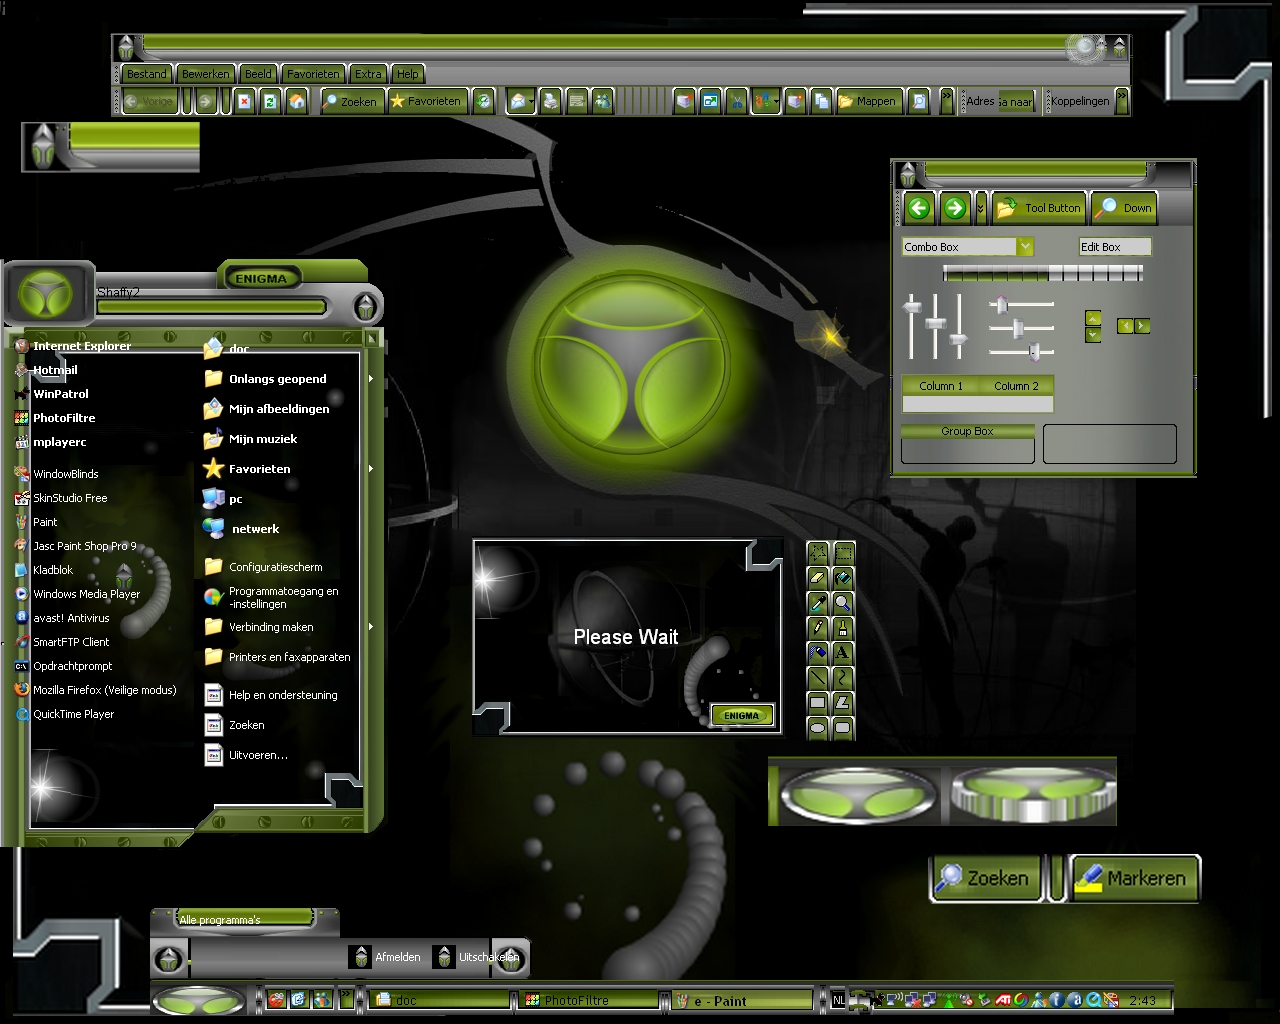Viewport: 1280px width, 1024px height.
Task: Click the scissors Cut icon in Explorer toolbar
Action: pos(737,101)
